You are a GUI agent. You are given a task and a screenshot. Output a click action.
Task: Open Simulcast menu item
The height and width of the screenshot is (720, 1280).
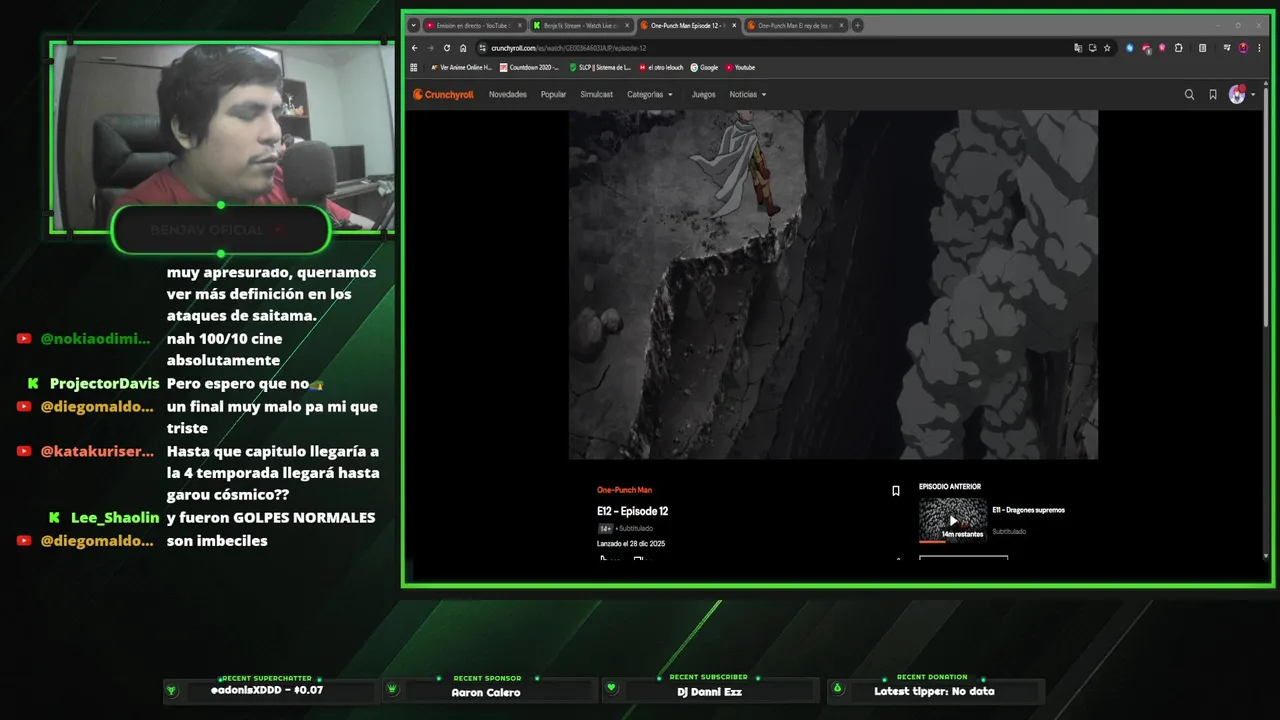point(597,95)
